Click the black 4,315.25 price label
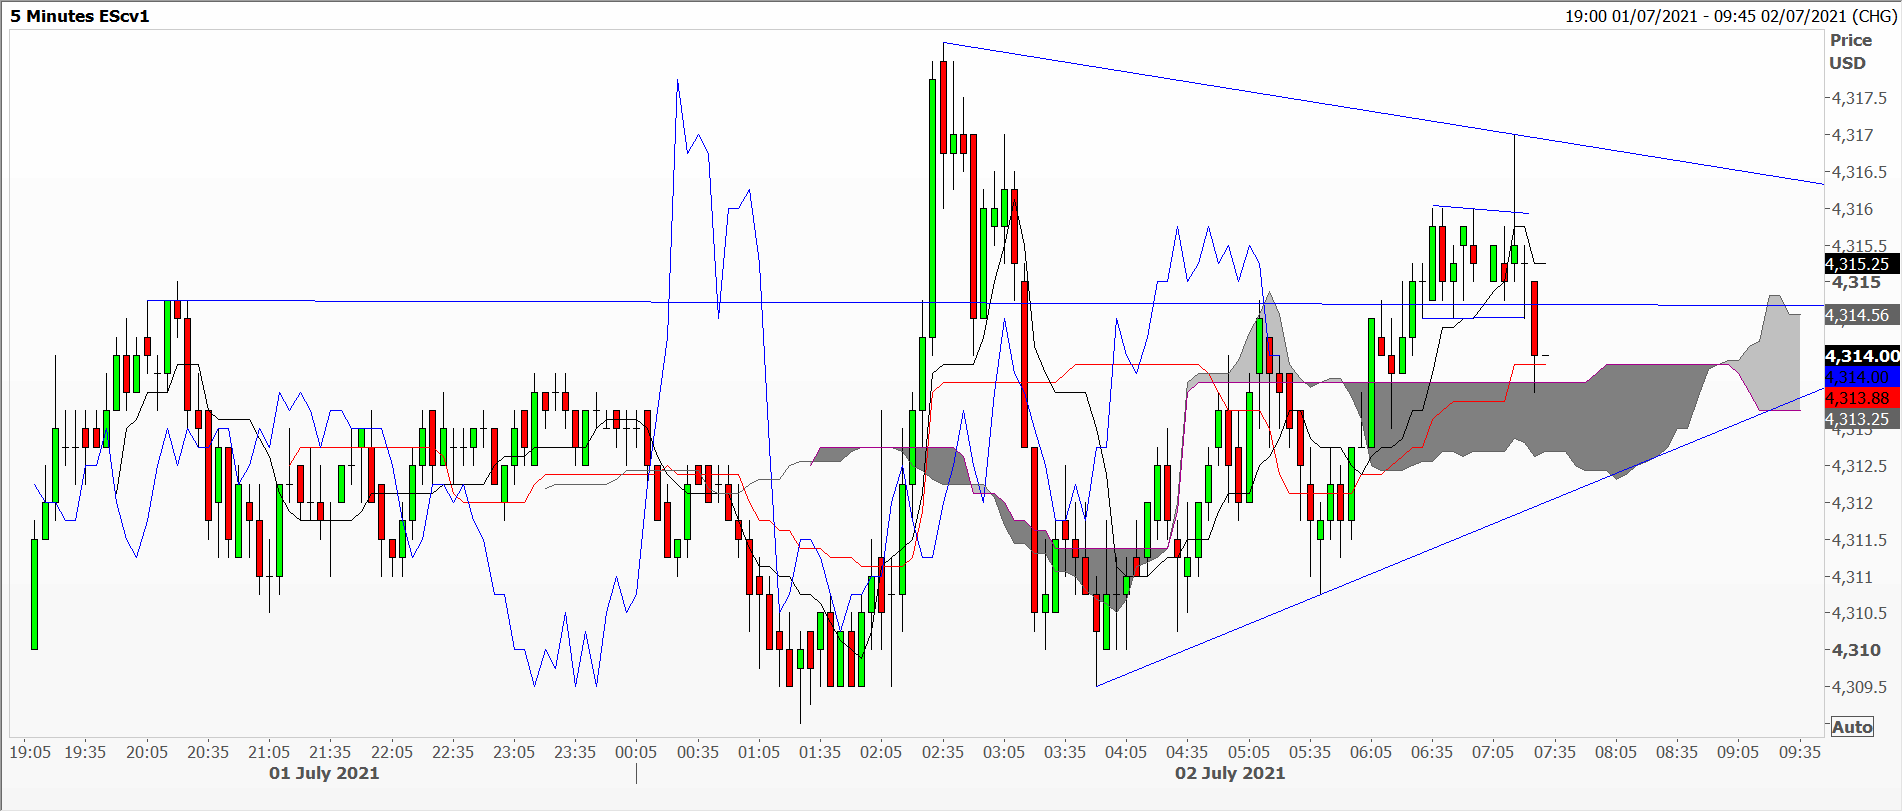 [1861, 264]
